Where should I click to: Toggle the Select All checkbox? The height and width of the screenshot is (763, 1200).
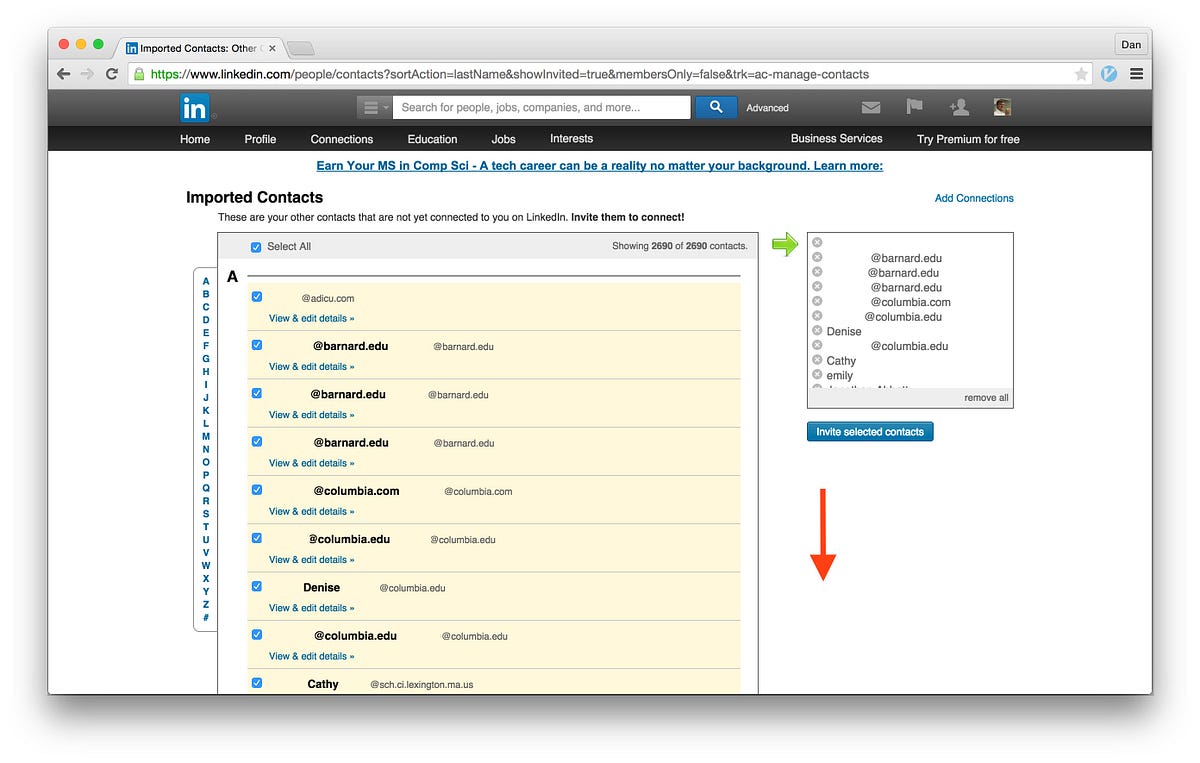tap(256, 247)
